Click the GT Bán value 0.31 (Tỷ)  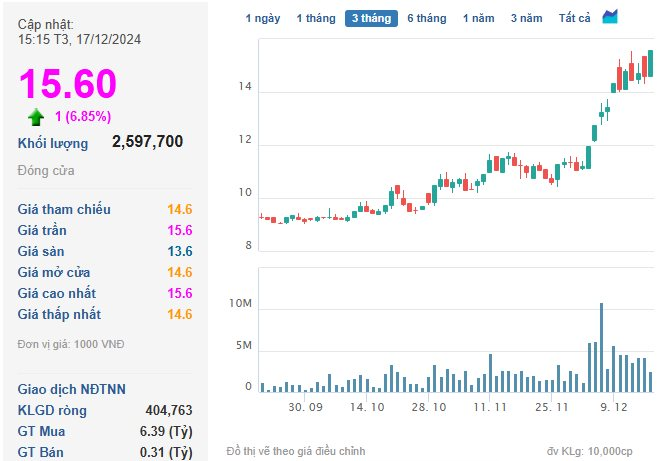point(166,452)
